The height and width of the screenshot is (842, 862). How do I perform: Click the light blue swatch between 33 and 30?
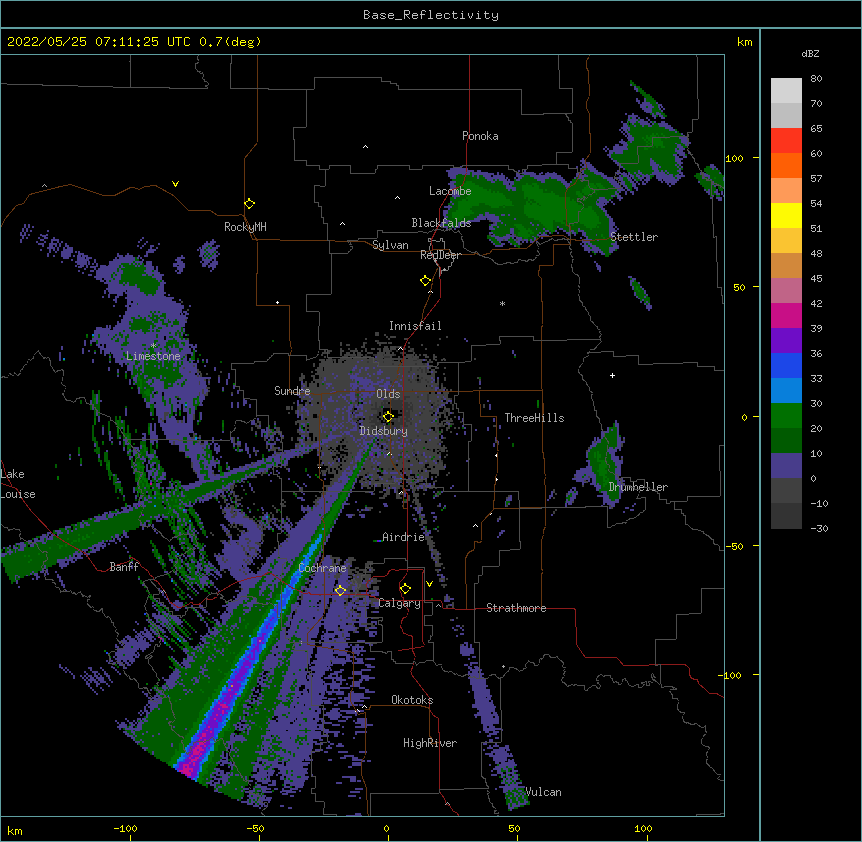pos(786,391)
